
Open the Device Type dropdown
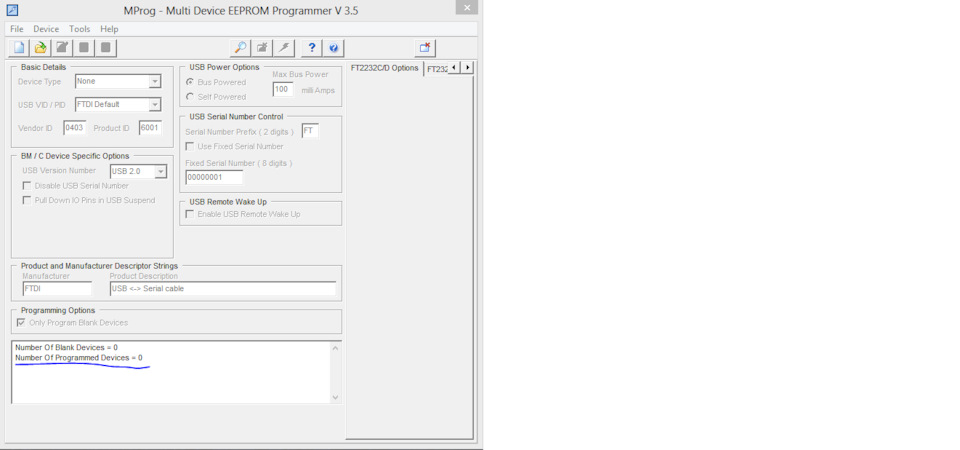tap(155, 81)
